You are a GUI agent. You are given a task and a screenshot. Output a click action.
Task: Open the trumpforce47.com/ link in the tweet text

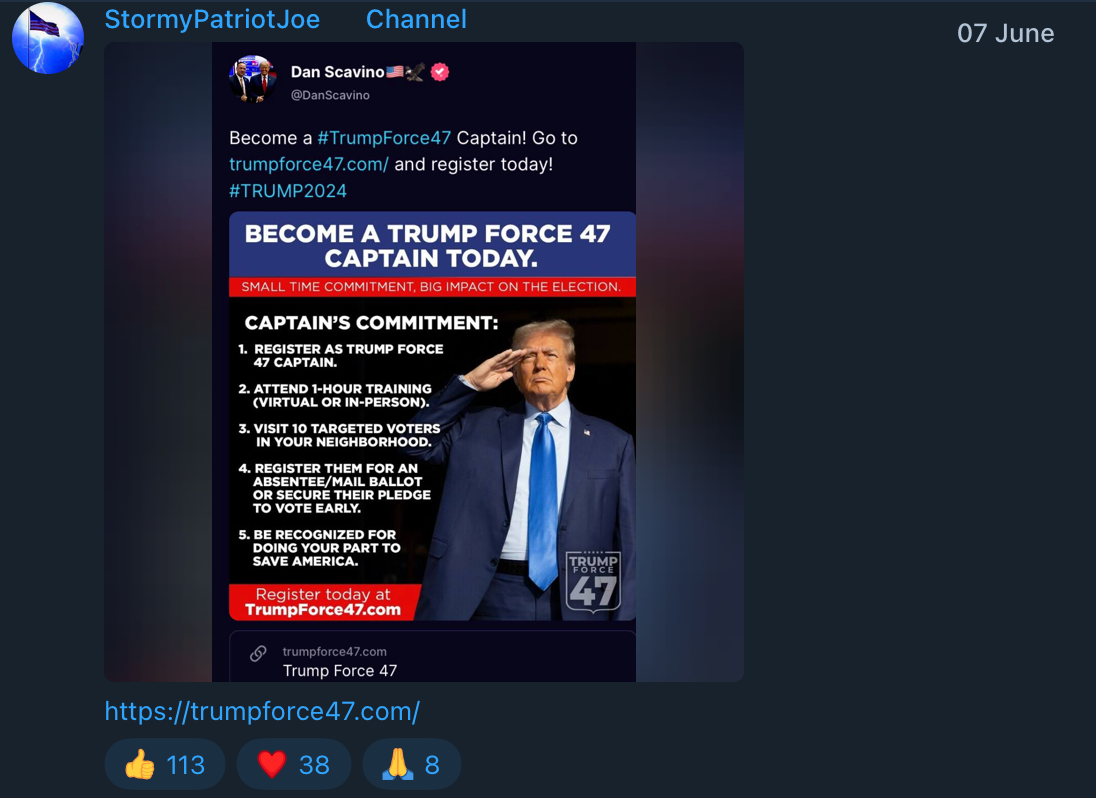pos(308,164)
